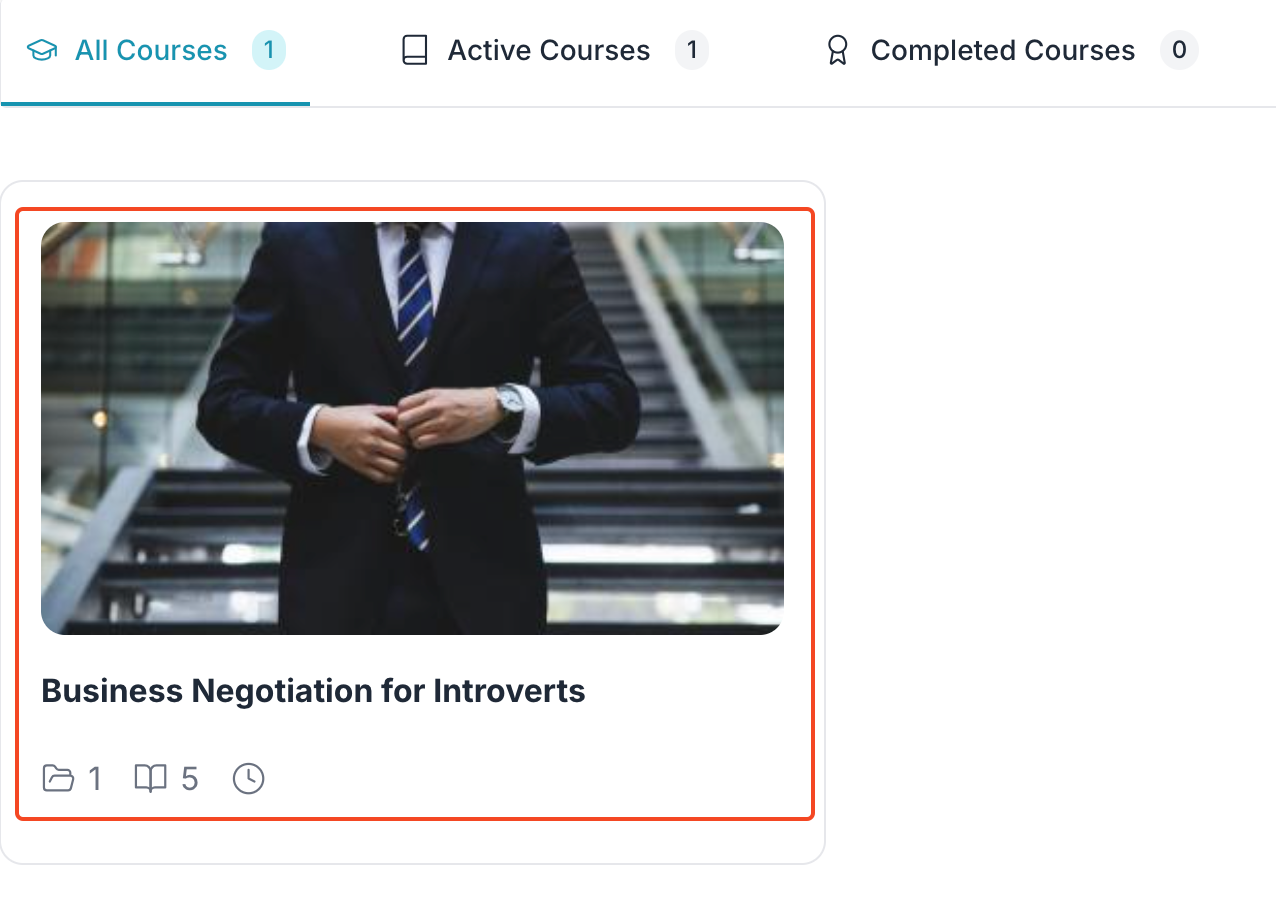Open the Business Negotiation for Introverts course title
The height and width of the screenshot is (924, 1276).
coord(312,690)
